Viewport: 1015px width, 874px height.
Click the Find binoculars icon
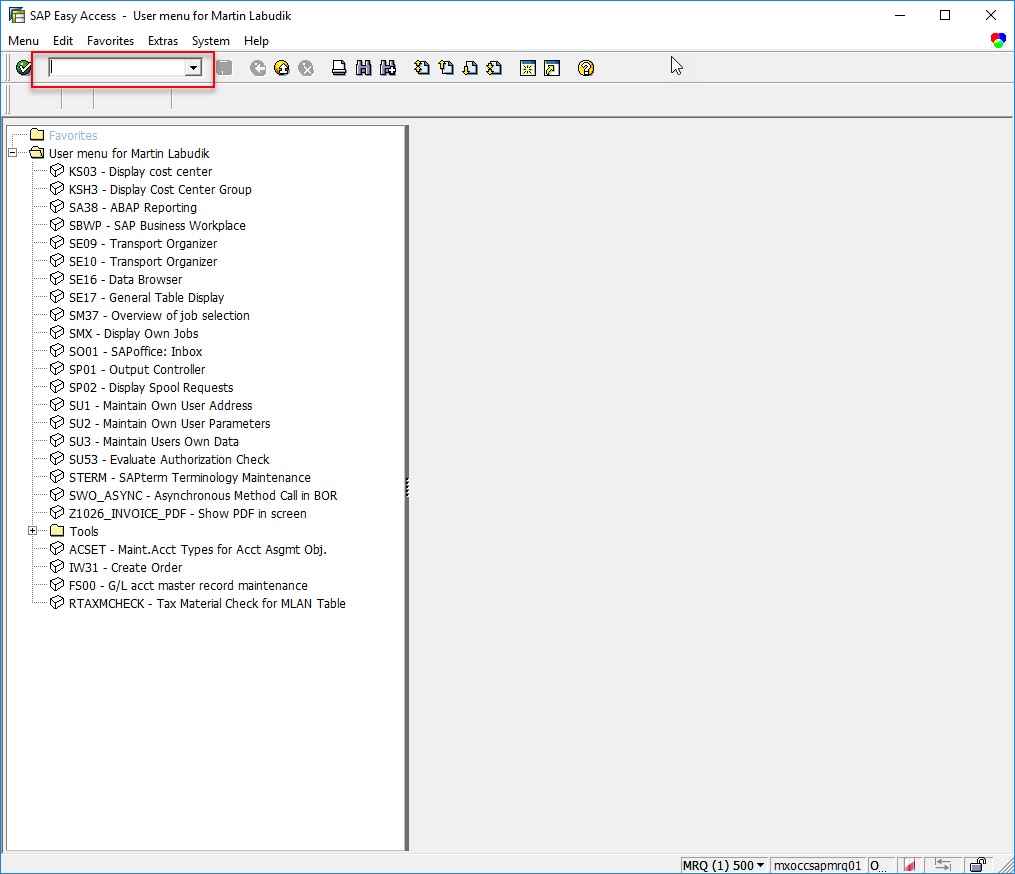364,67
